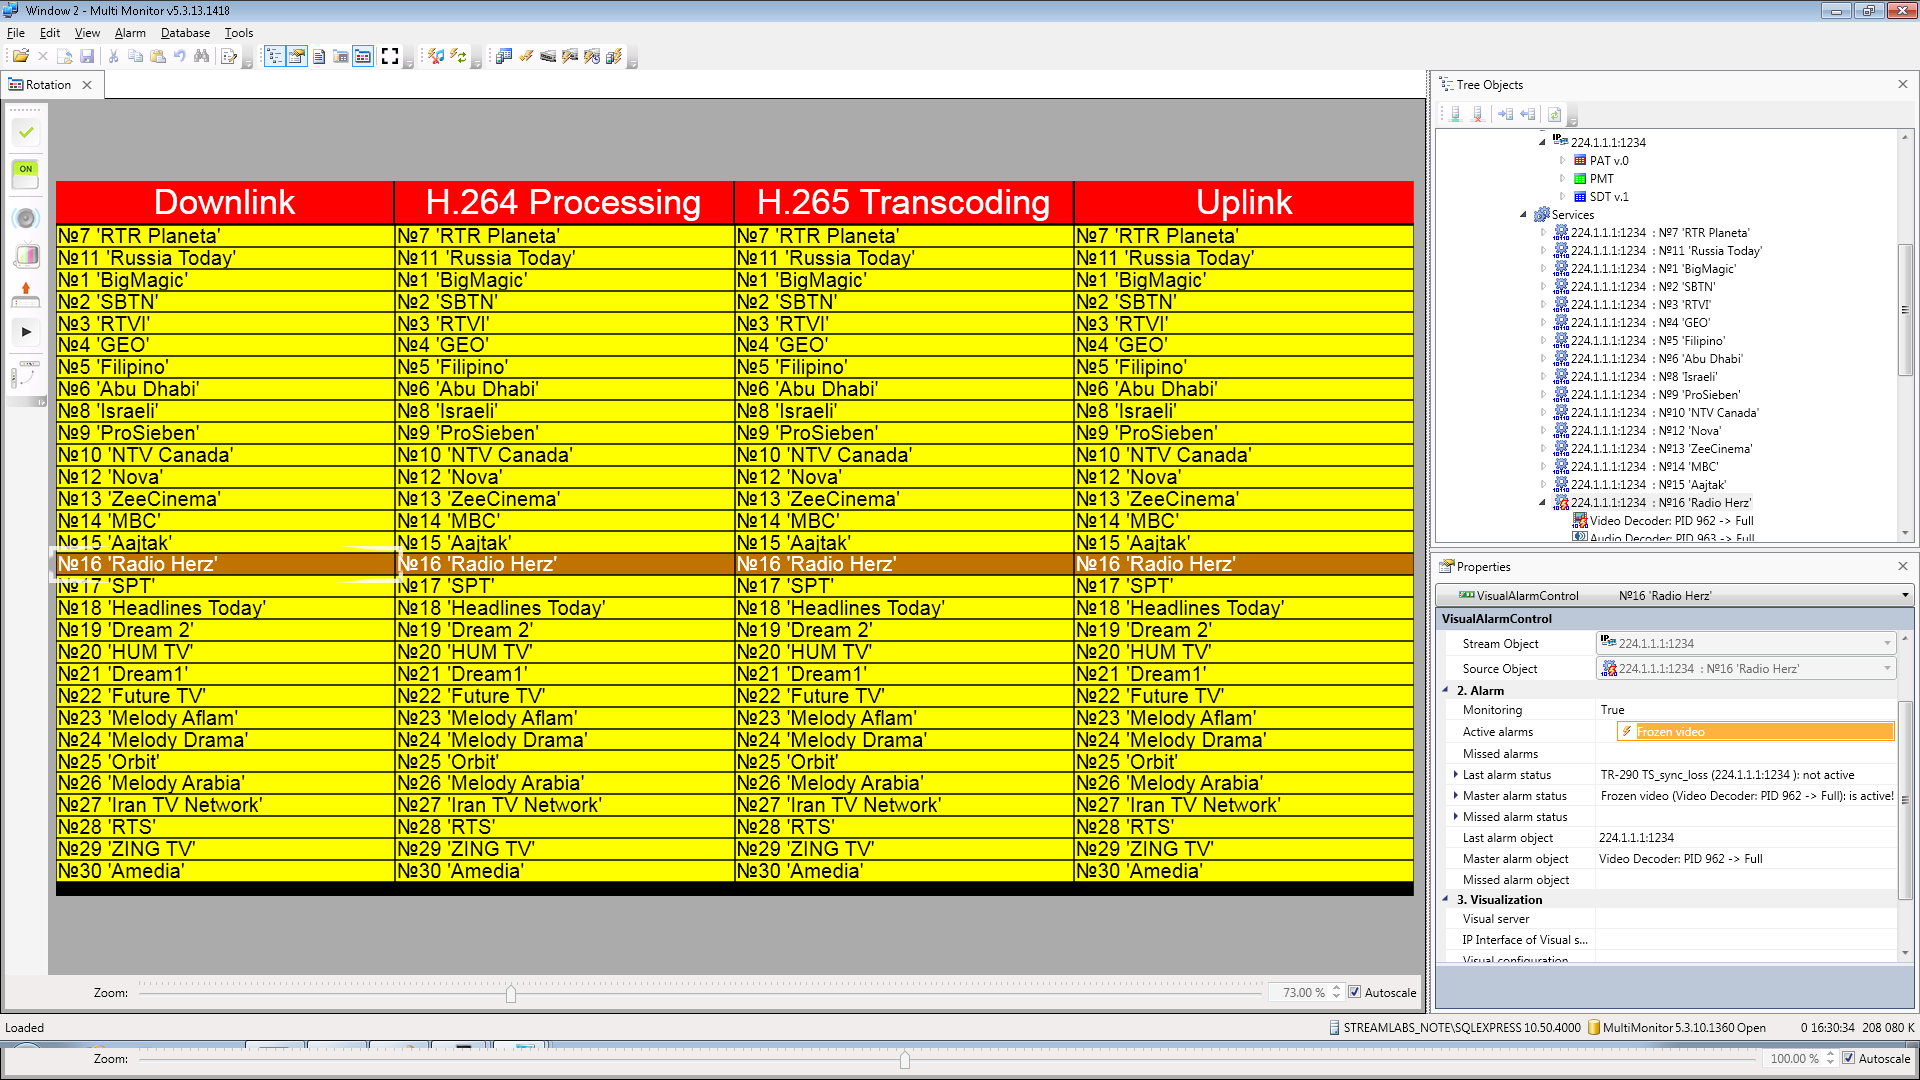Select Downlink cell №16 'Radio Herz'
Viewport: 1920px width, 1080px height.
click(225, 564)
